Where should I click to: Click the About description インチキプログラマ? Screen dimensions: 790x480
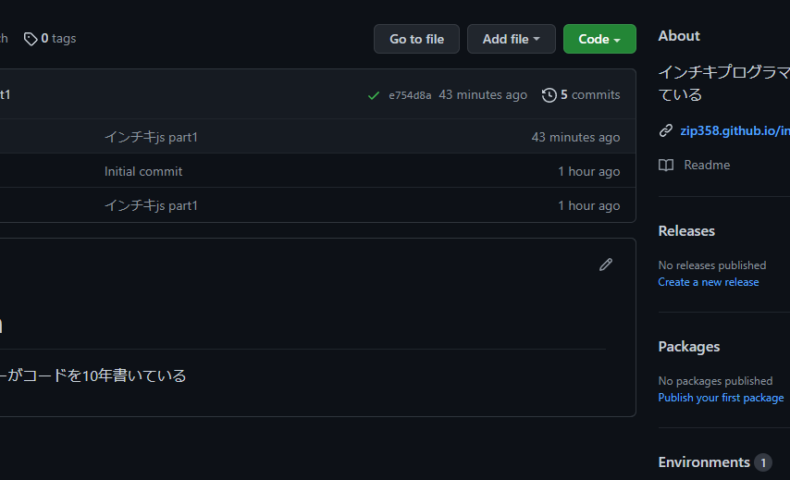724,72
